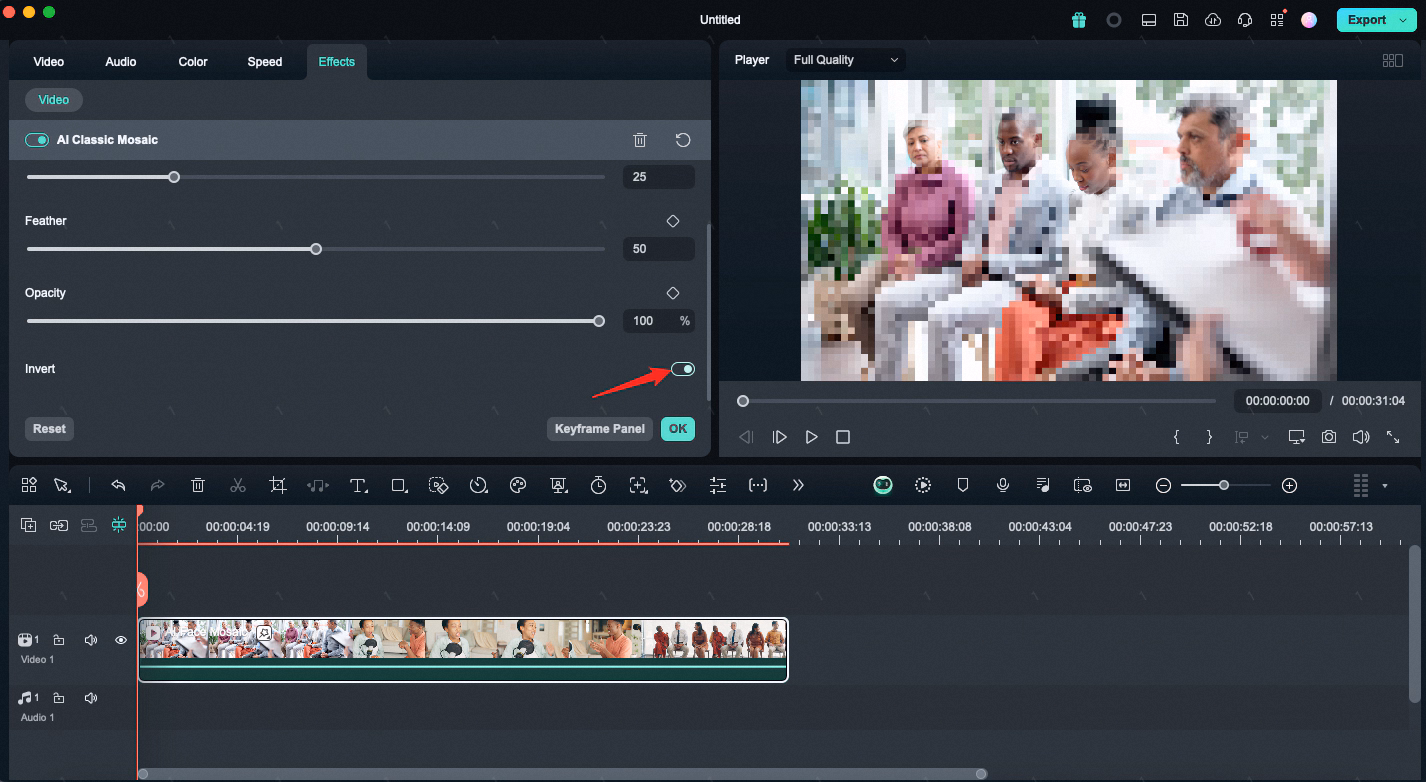Open the color palette tool

click(x=518, y=485)
